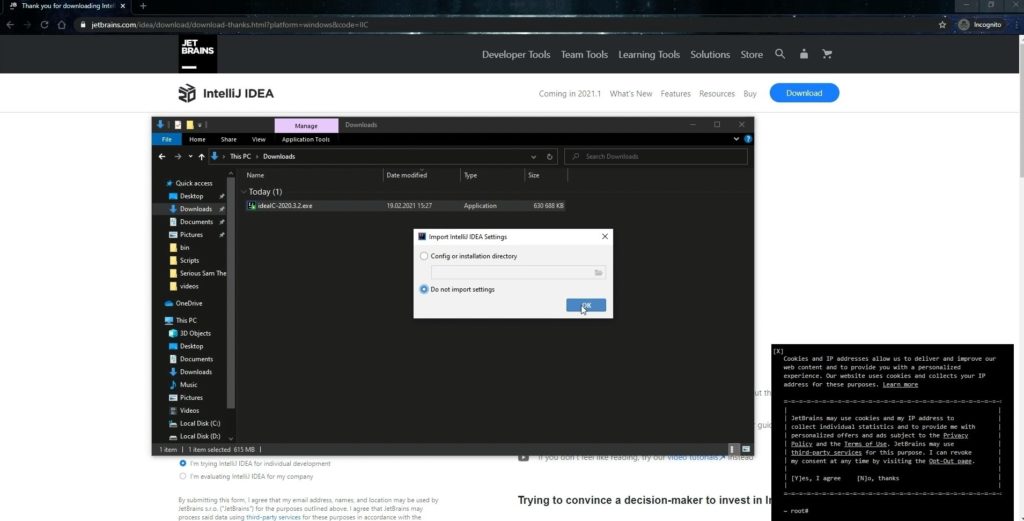The width and height of the screenshot is (1024, 521).
Task: Click '[N]o, thanks' in cookie console
Action: (x=878, y=478)
